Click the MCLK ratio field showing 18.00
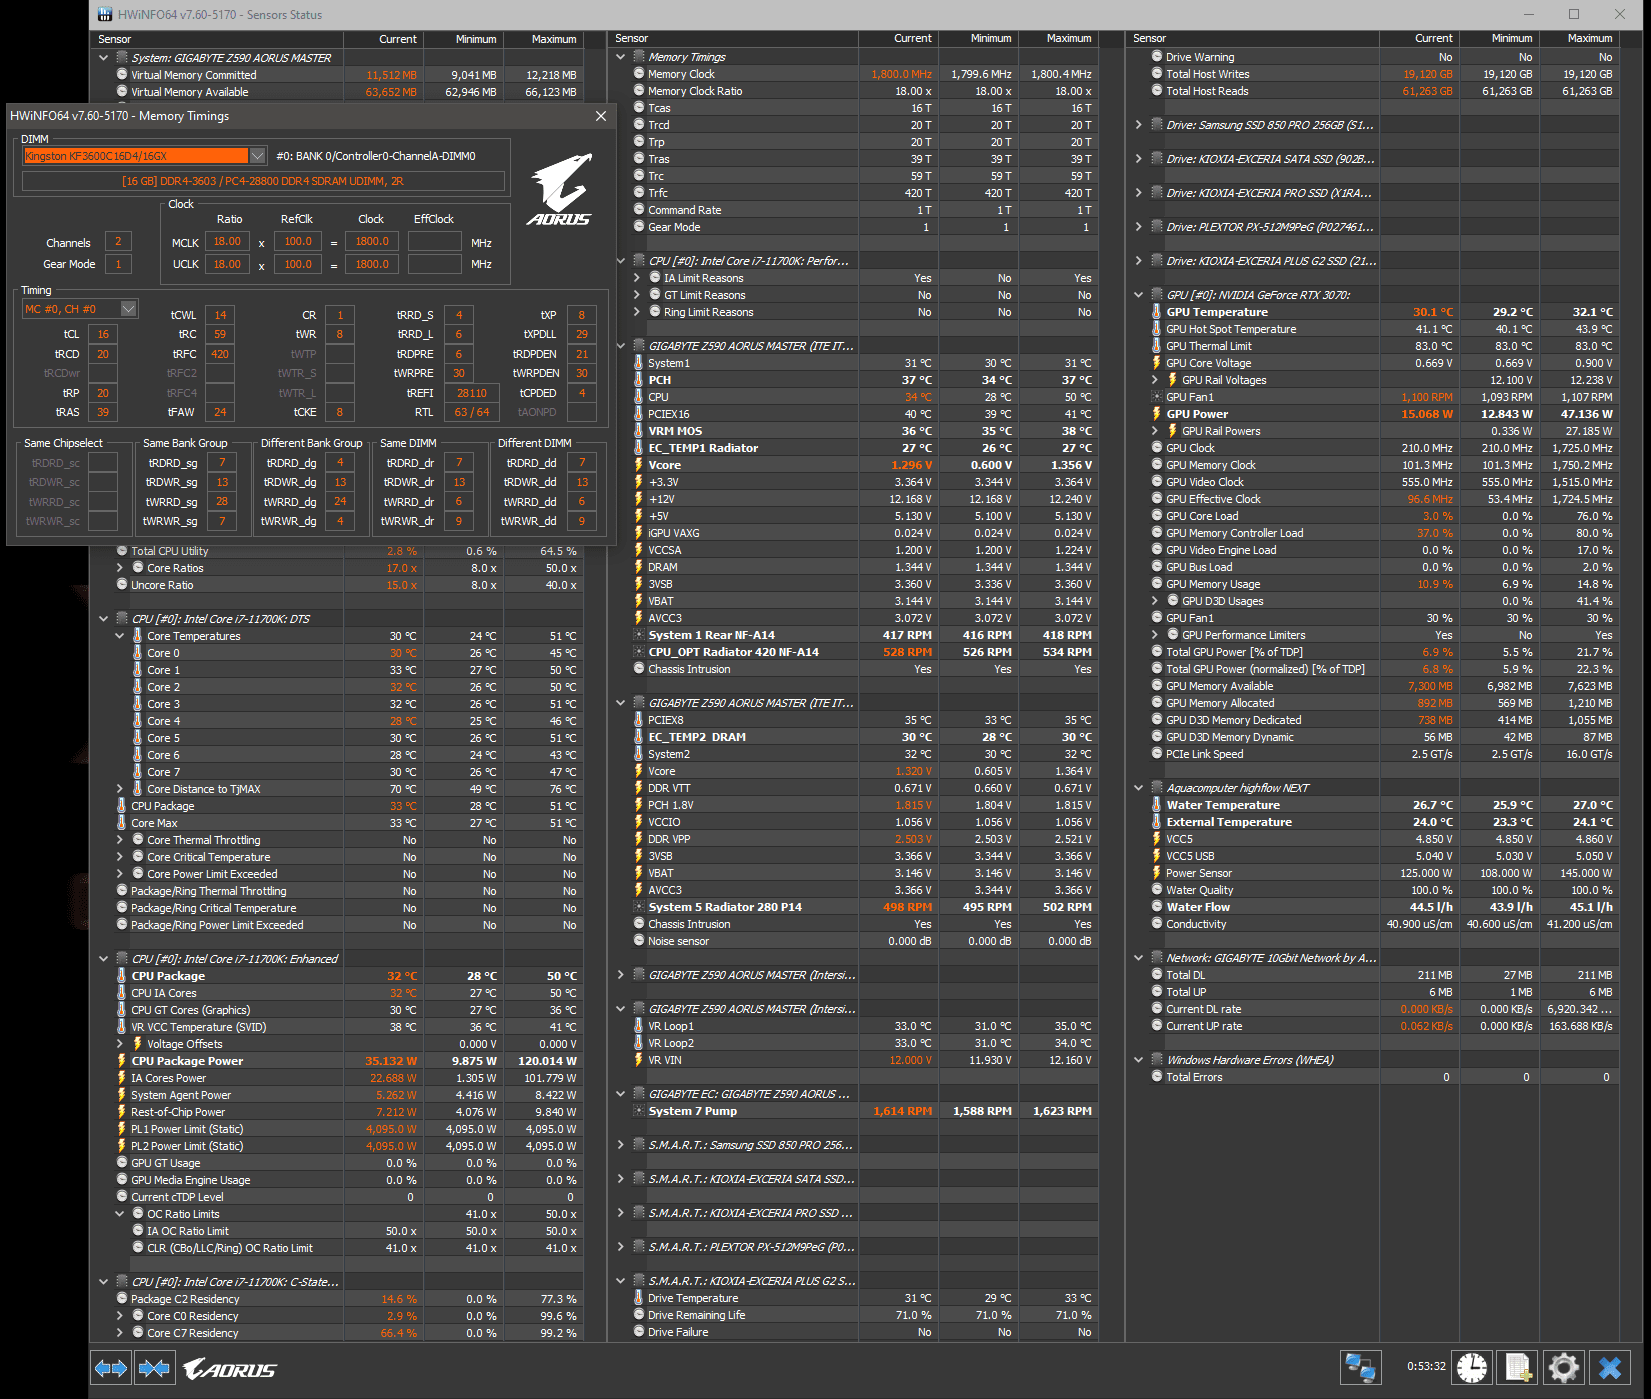 [x=227, y=241]
